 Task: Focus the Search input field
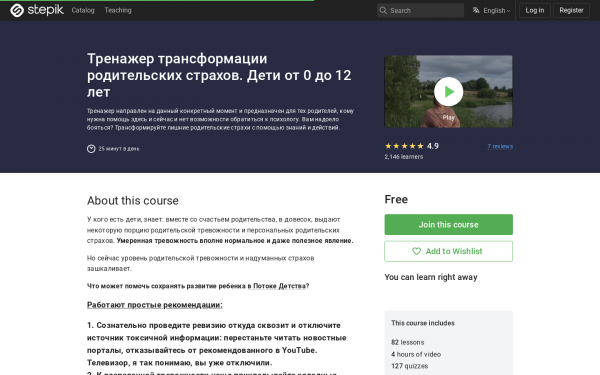coord(420,10)
